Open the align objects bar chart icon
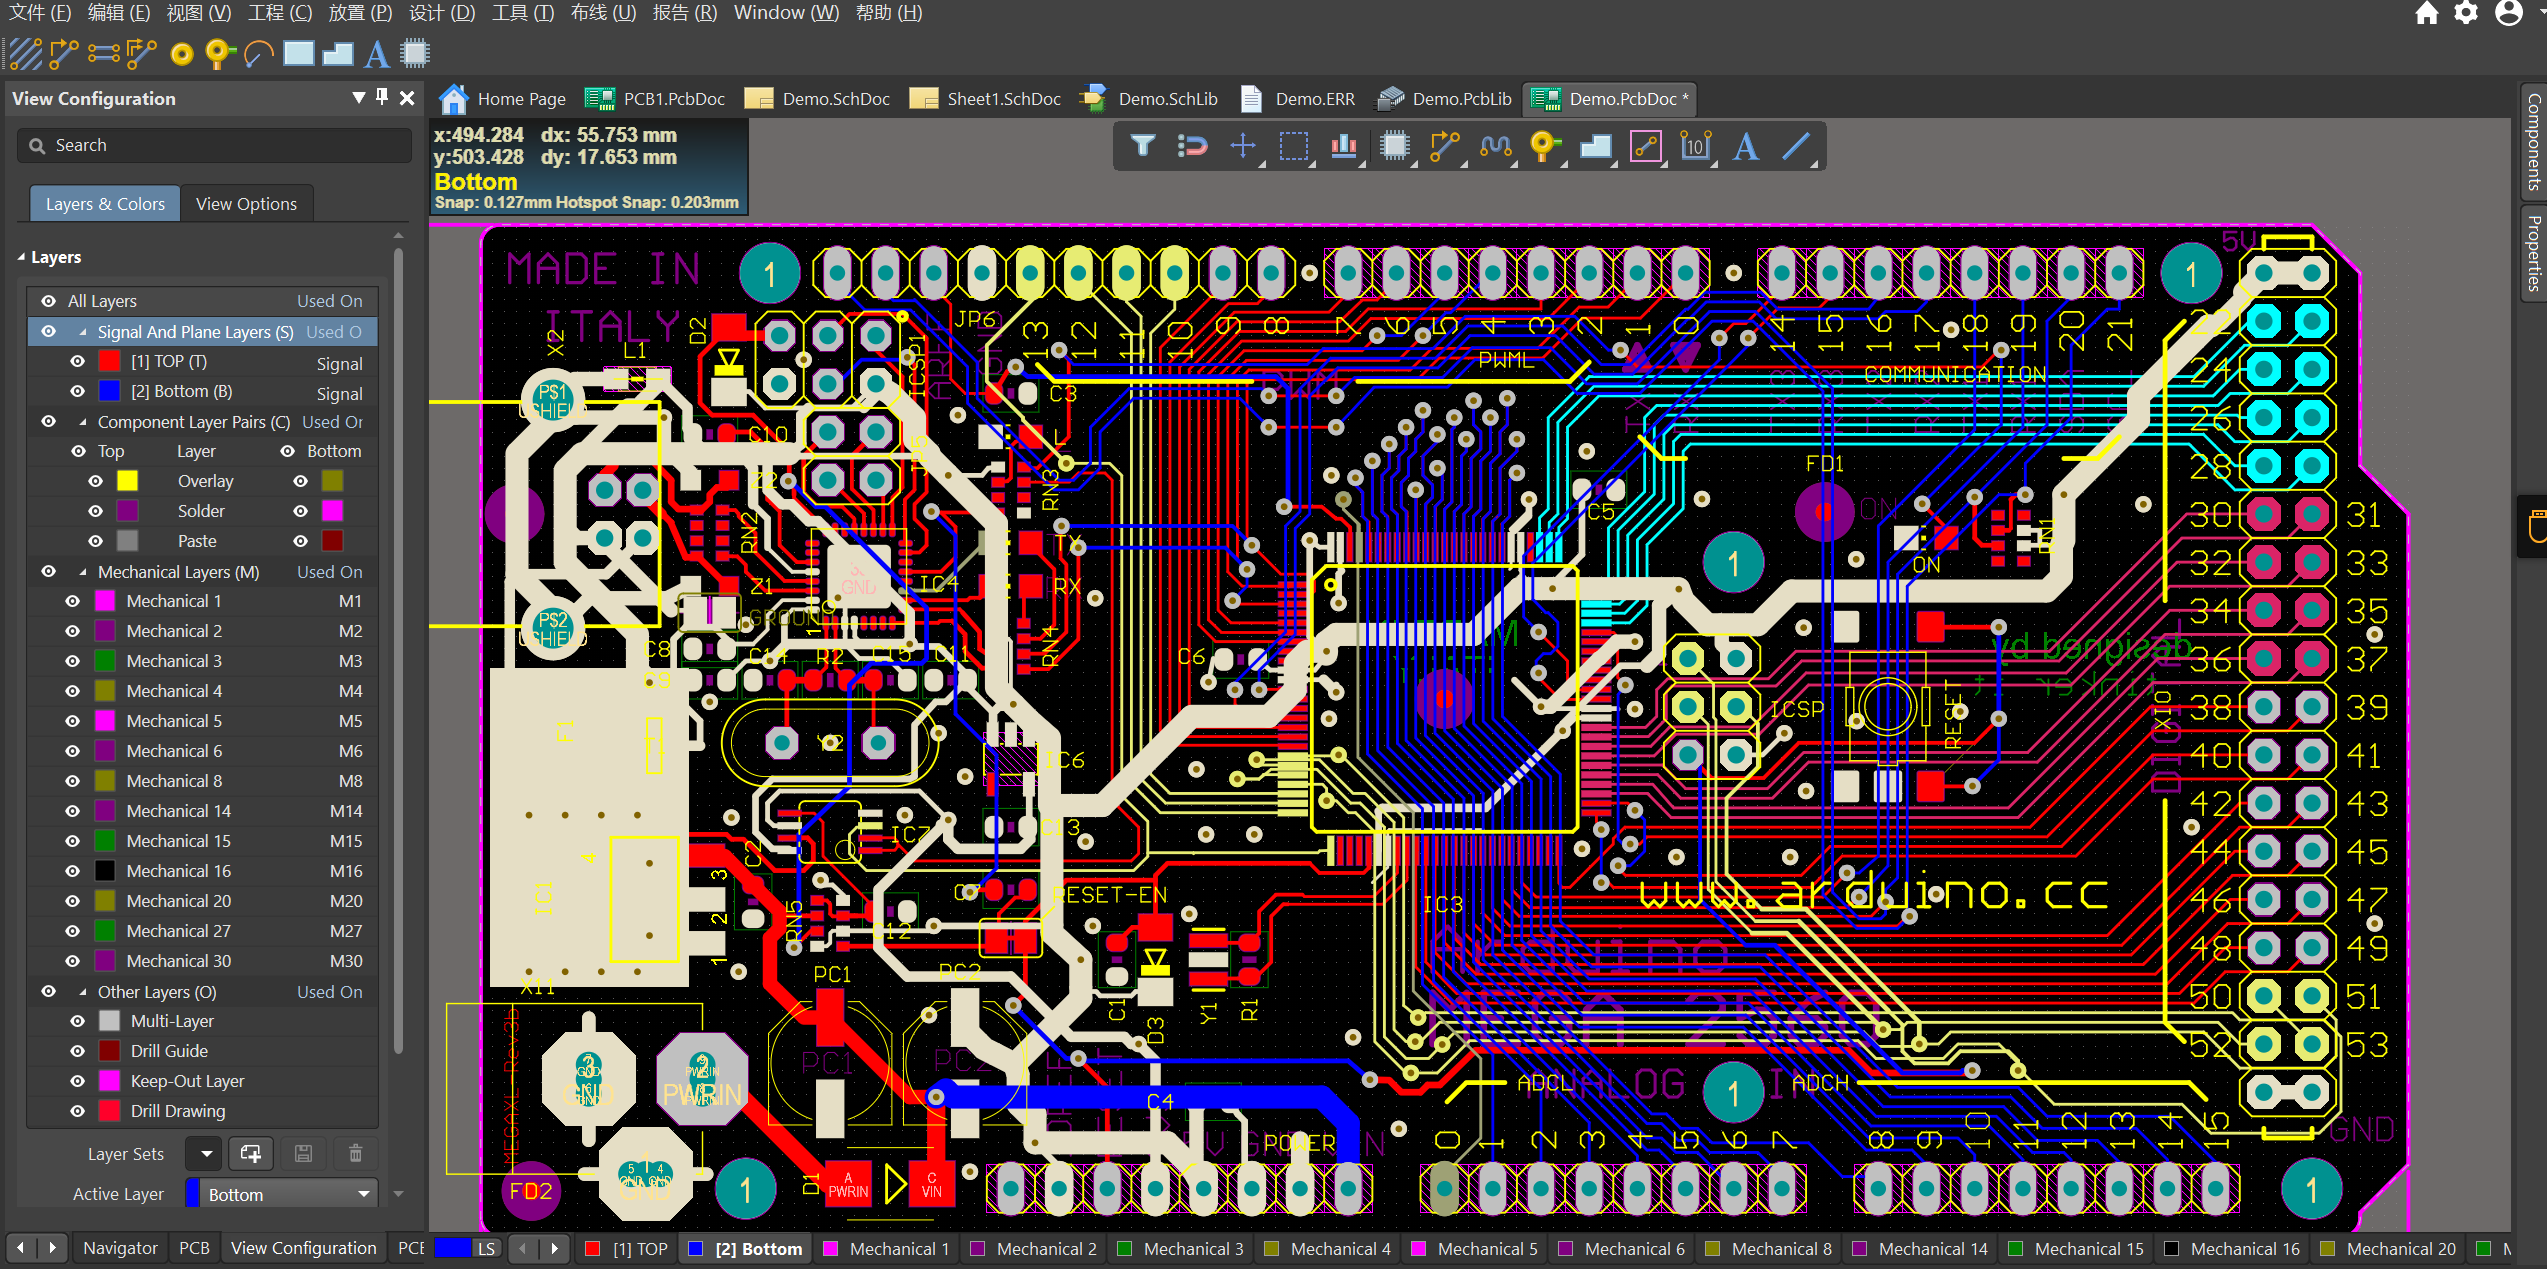 [1344, 146]
